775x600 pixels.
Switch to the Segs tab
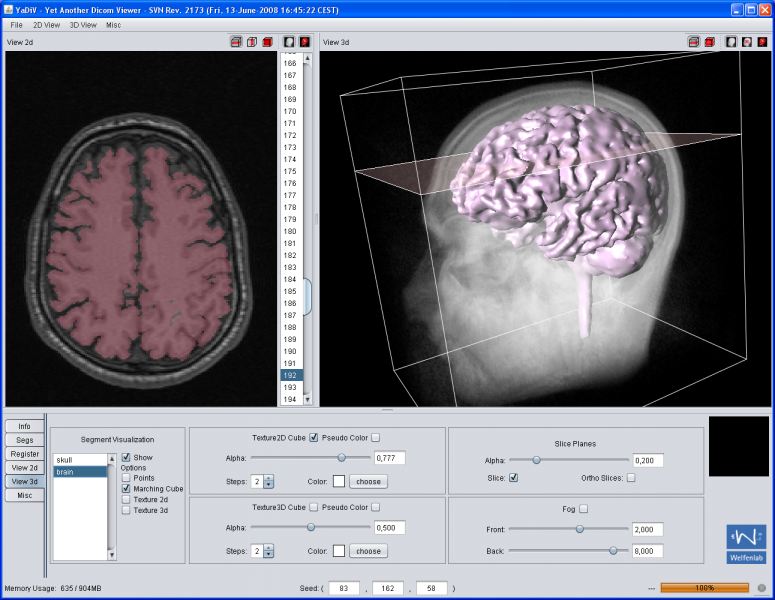[x=25, y=440]
